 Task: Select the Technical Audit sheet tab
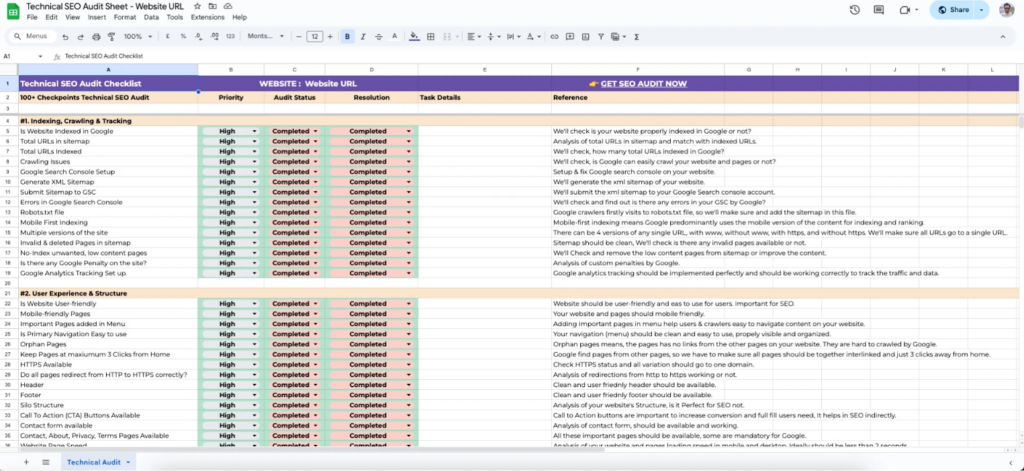(96, 462)
